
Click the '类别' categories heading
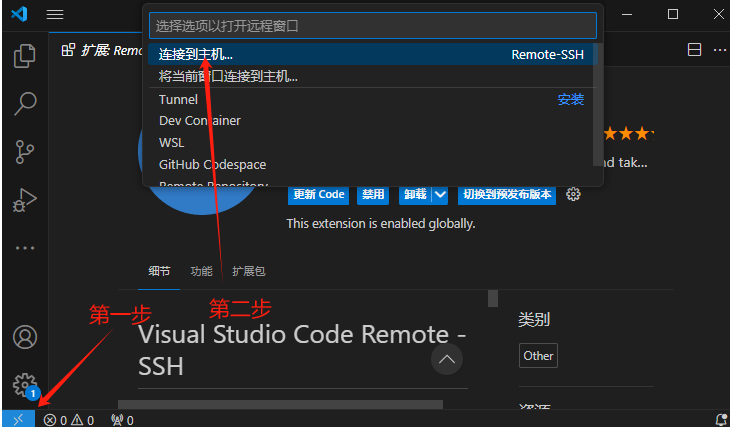(534, 320)
